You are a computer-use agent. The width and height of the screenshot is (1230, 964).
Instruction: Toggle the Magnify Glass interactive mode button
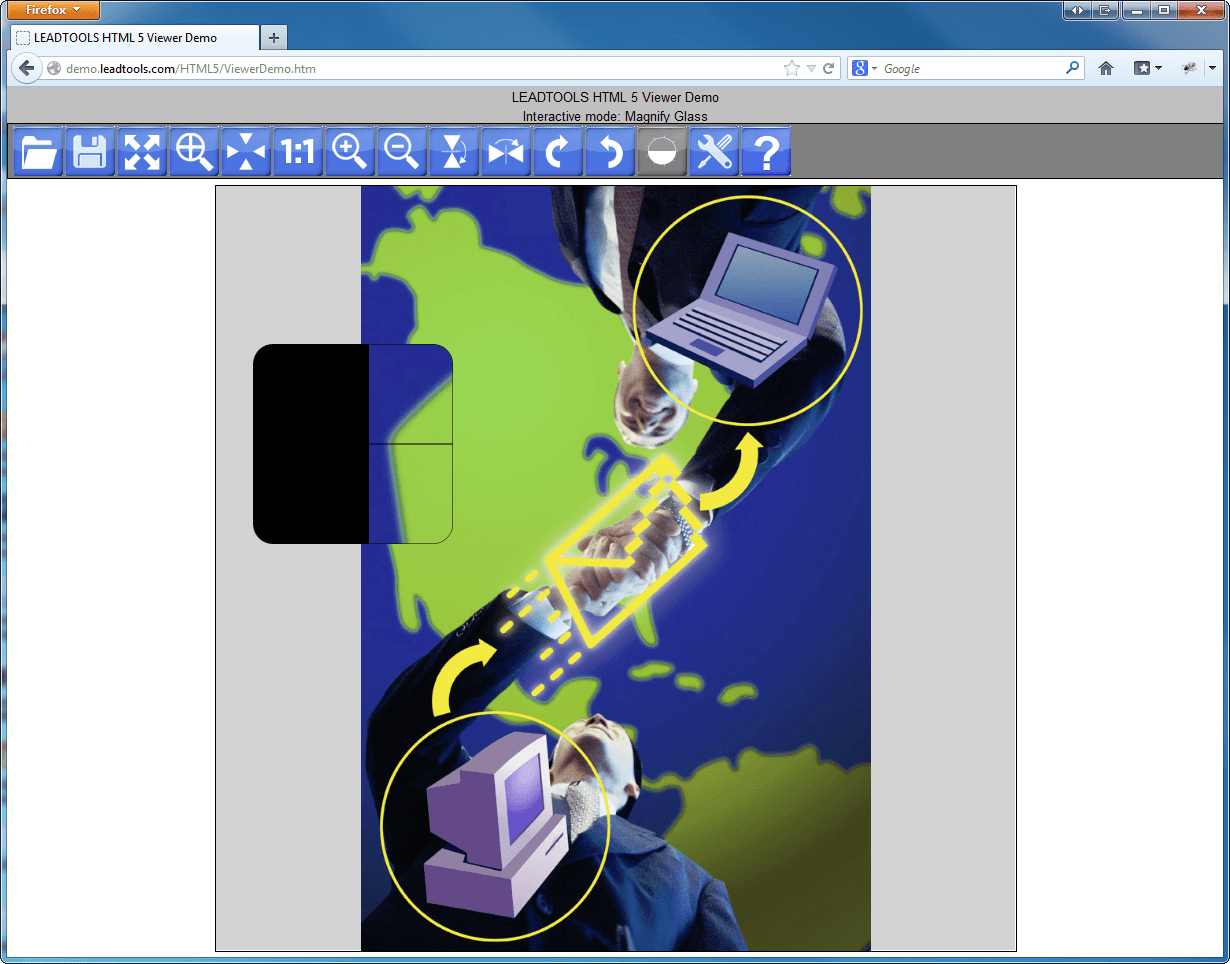[662, 152]
